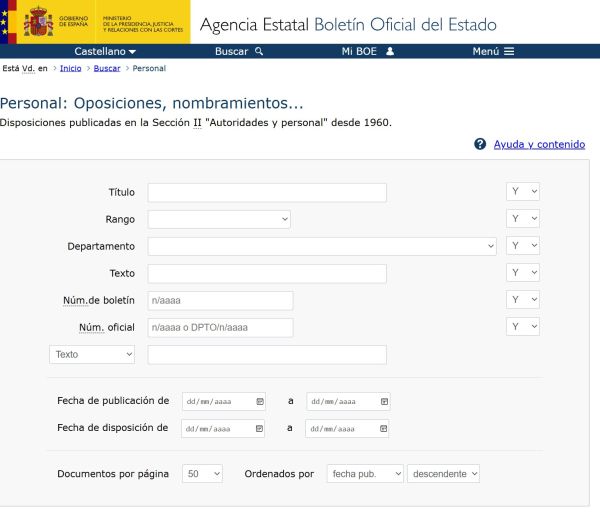Open the Y operator dropdown for Núm. oficial
Screen dimensions: 600x512
[x=523, y=327]
